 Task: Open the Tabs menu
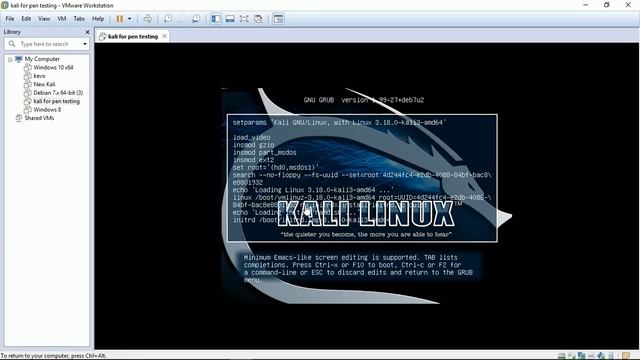click(x=79, y=19)
